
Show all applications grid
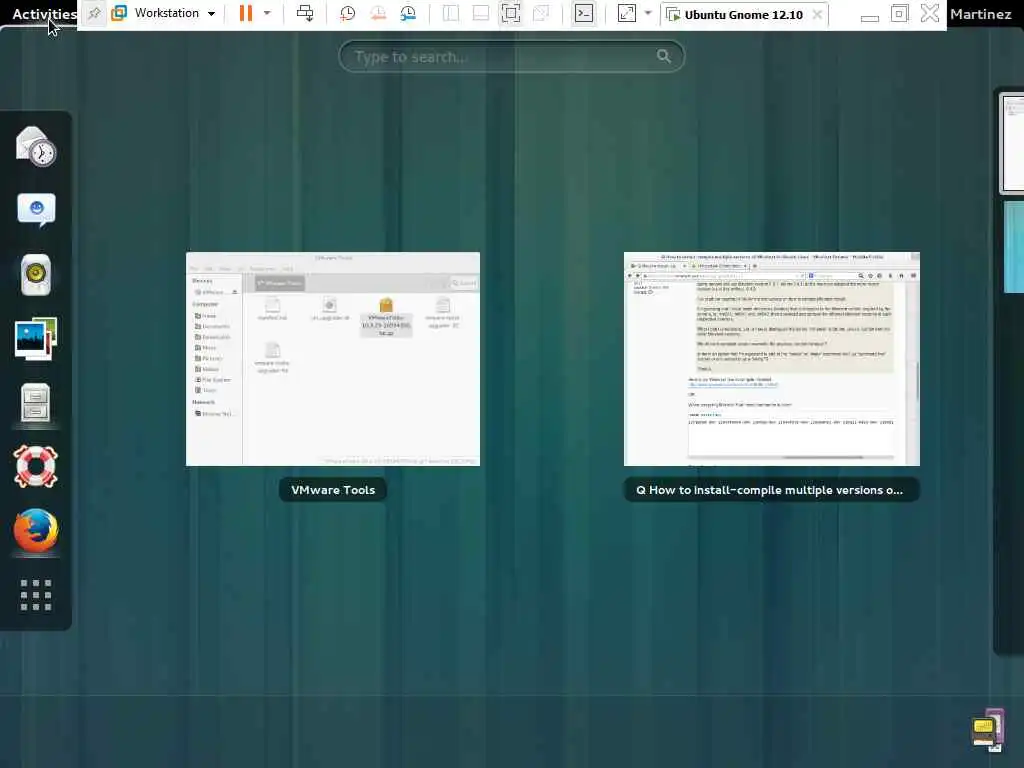point(36,595)
